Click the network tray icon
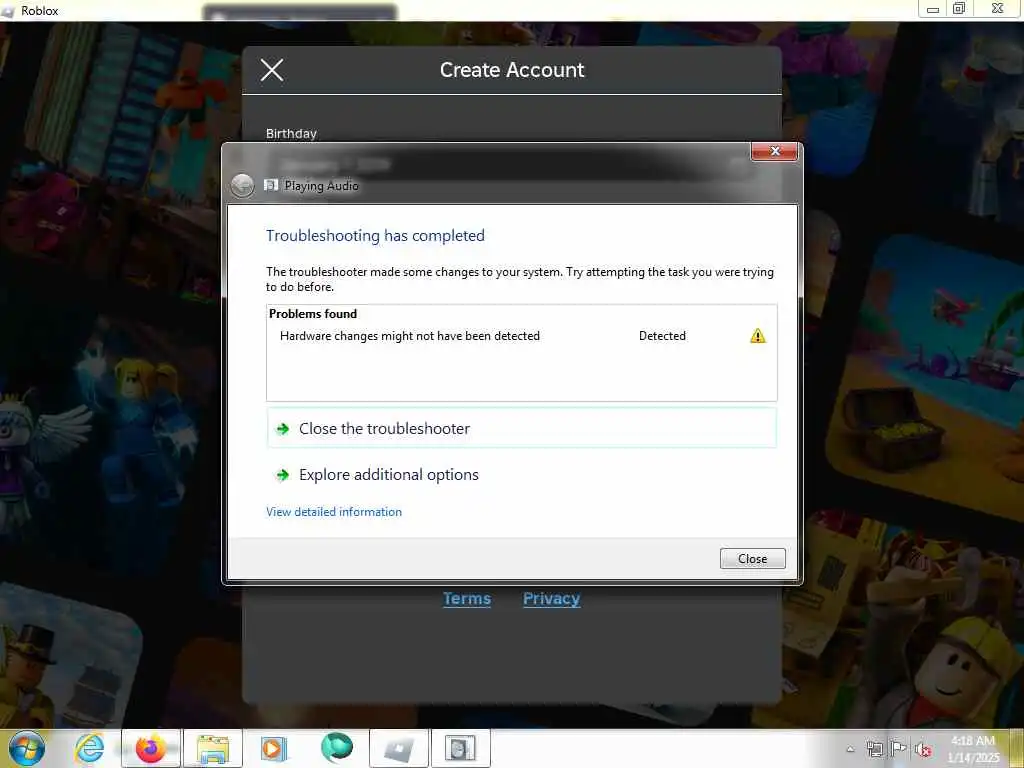Image resolution: width=1024 pixels, height=768 pixels. tap(874, 749)
